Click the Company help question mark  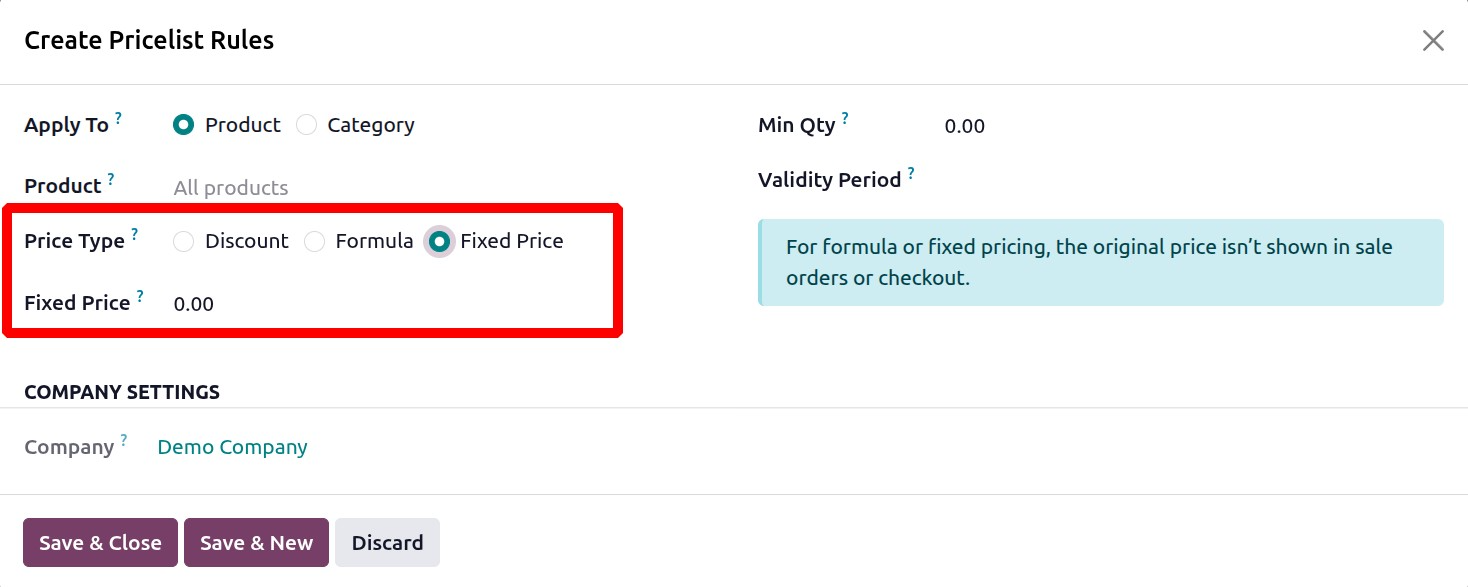click(x=124, y=440)
